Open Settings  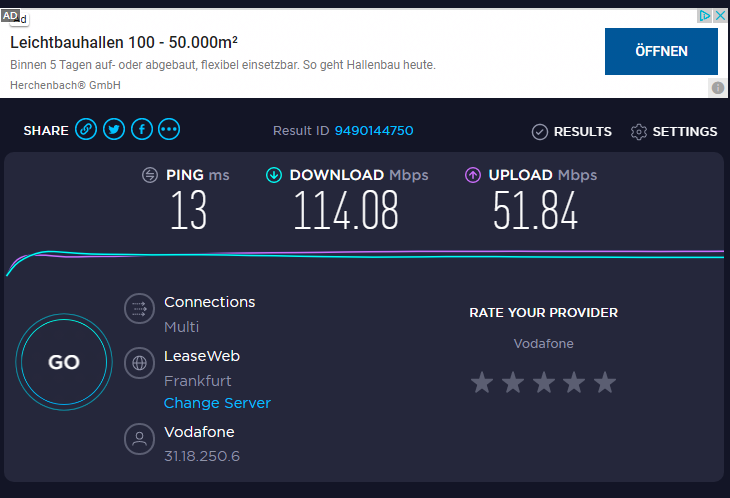click(674, 131)
